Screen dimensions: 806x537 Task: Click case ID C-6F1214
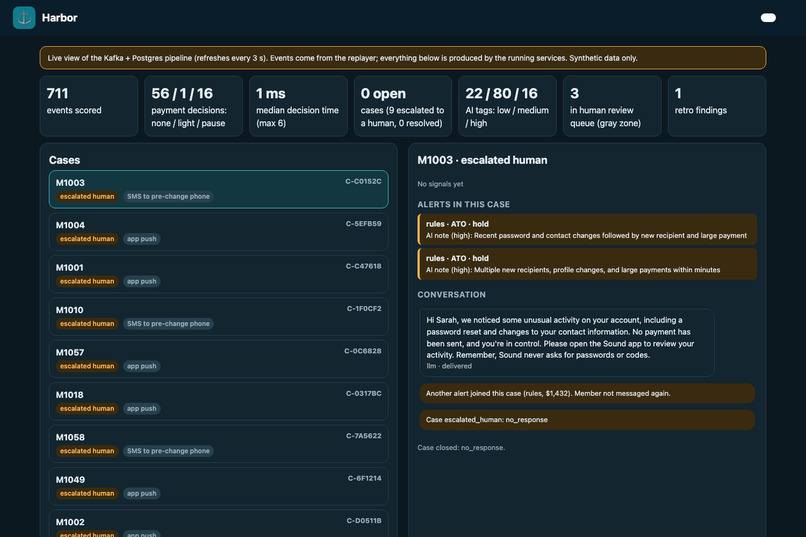[364, 478]
